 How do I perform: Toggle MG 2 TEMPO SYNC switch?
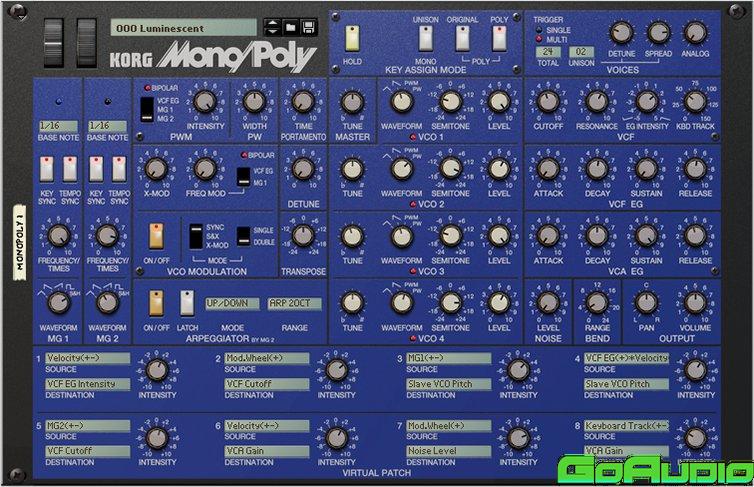click(x=119, y=169)
